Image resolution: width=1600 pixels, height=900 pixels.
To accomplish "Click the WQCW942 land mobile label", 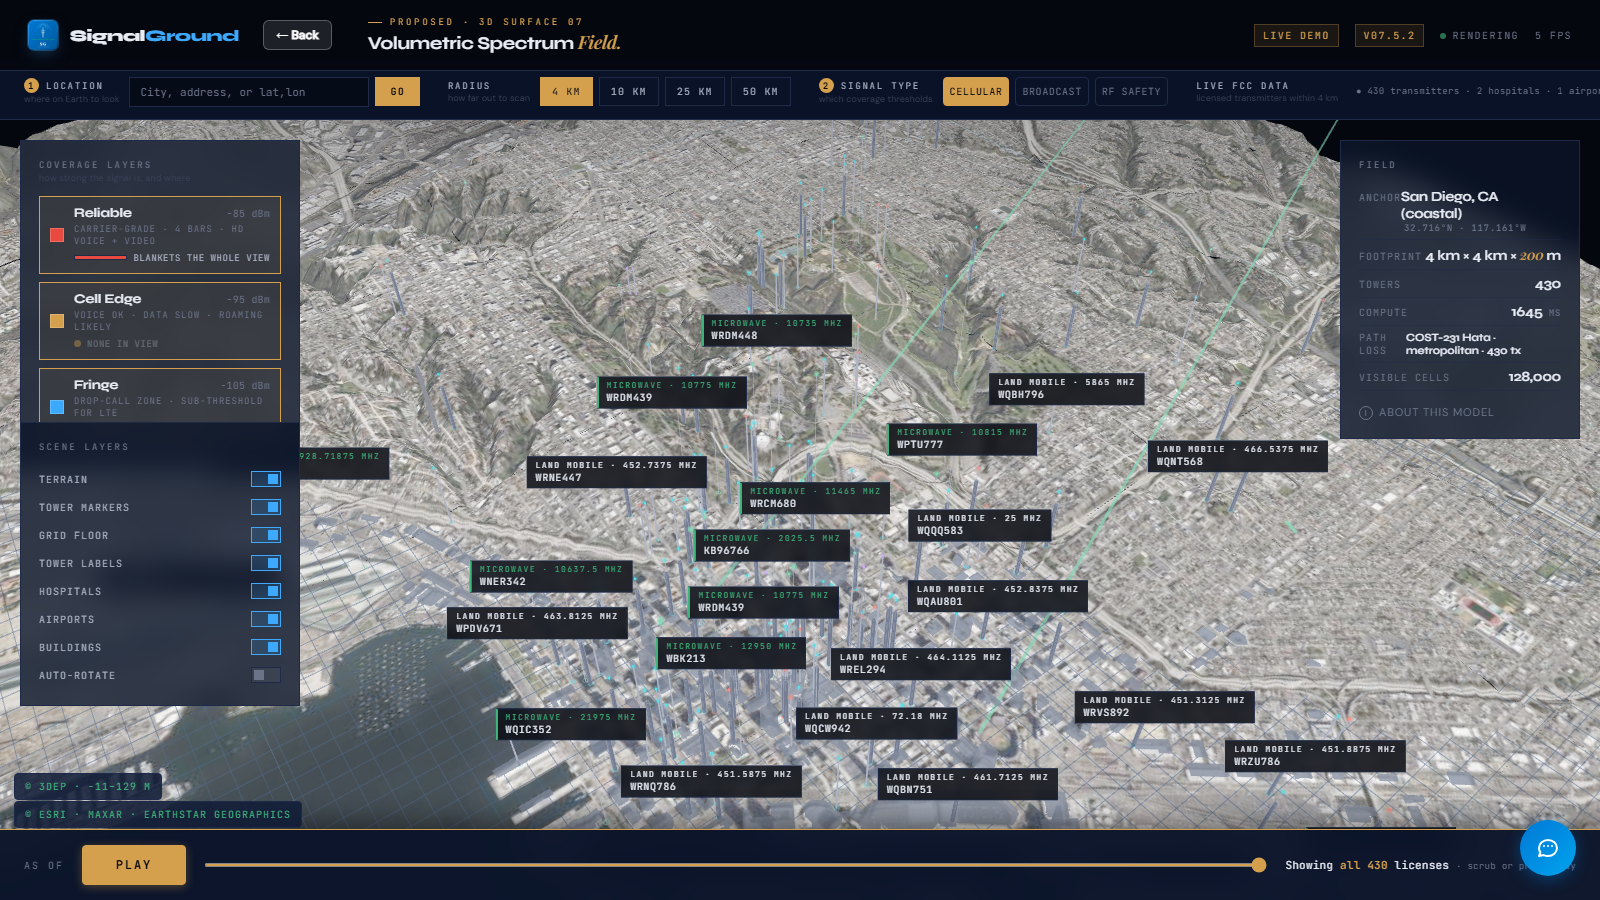I will point(876,723).
